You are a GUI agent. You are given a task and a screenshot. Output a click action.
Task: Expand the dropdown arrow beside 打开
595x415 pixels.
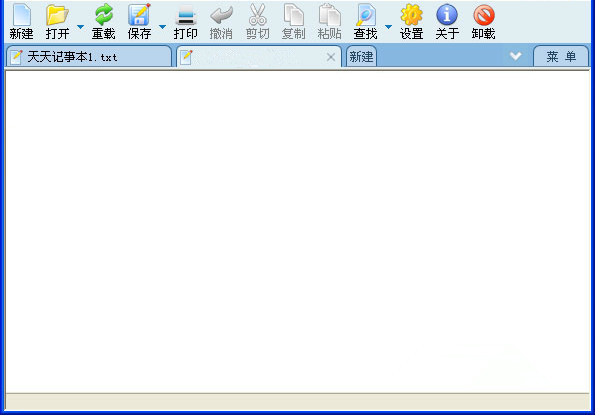click(x=80, y=27)
